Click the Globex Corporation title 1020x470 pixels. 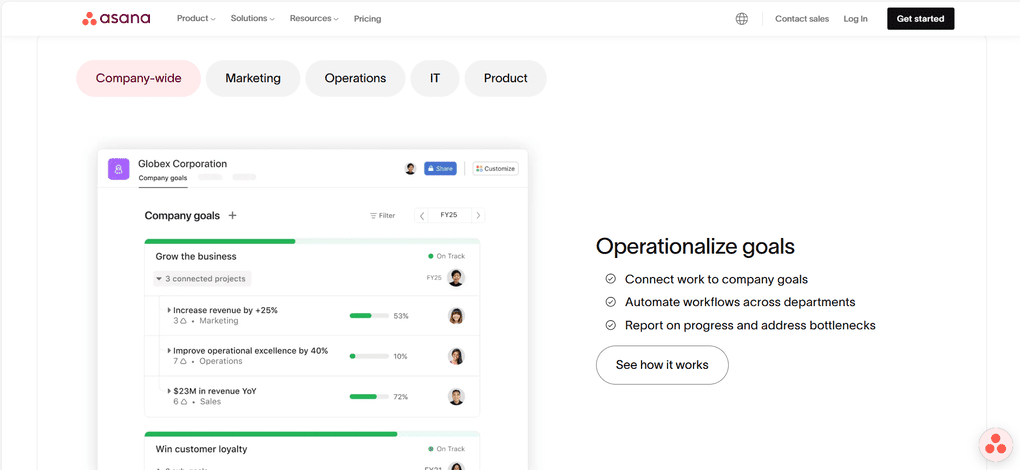(183, 164)
